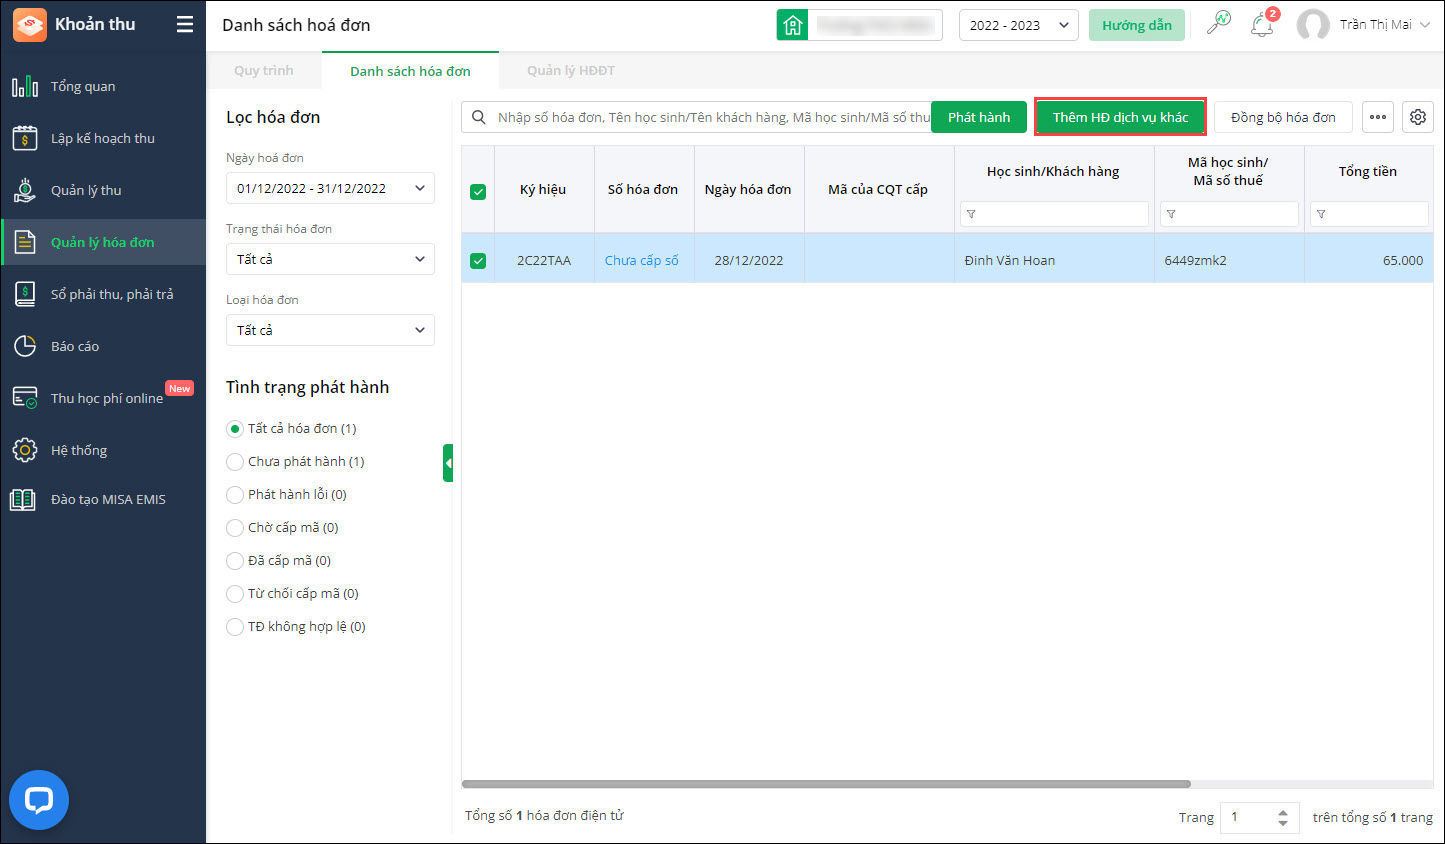Click the 2C22TAA symbol cell
This screenshot has height=844, width=1445.
[x=544, y=260]
